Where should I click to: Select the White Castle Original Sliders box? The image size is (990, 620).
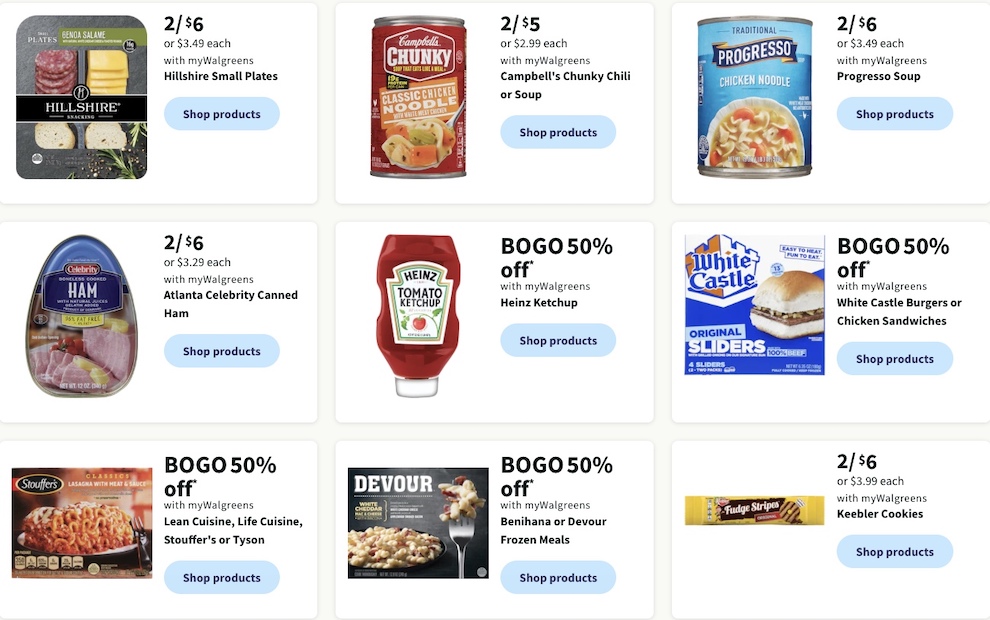click(x=754, y=305)
